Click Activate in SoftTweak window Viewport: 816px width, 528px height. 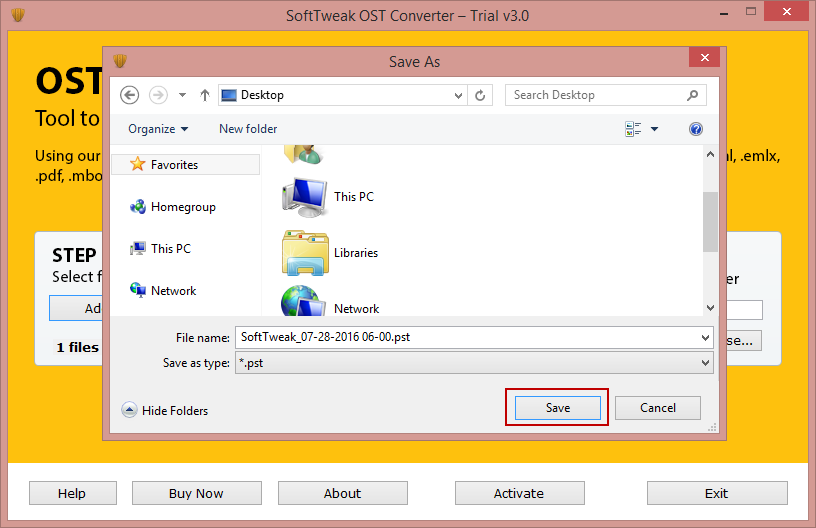(519, 493)
